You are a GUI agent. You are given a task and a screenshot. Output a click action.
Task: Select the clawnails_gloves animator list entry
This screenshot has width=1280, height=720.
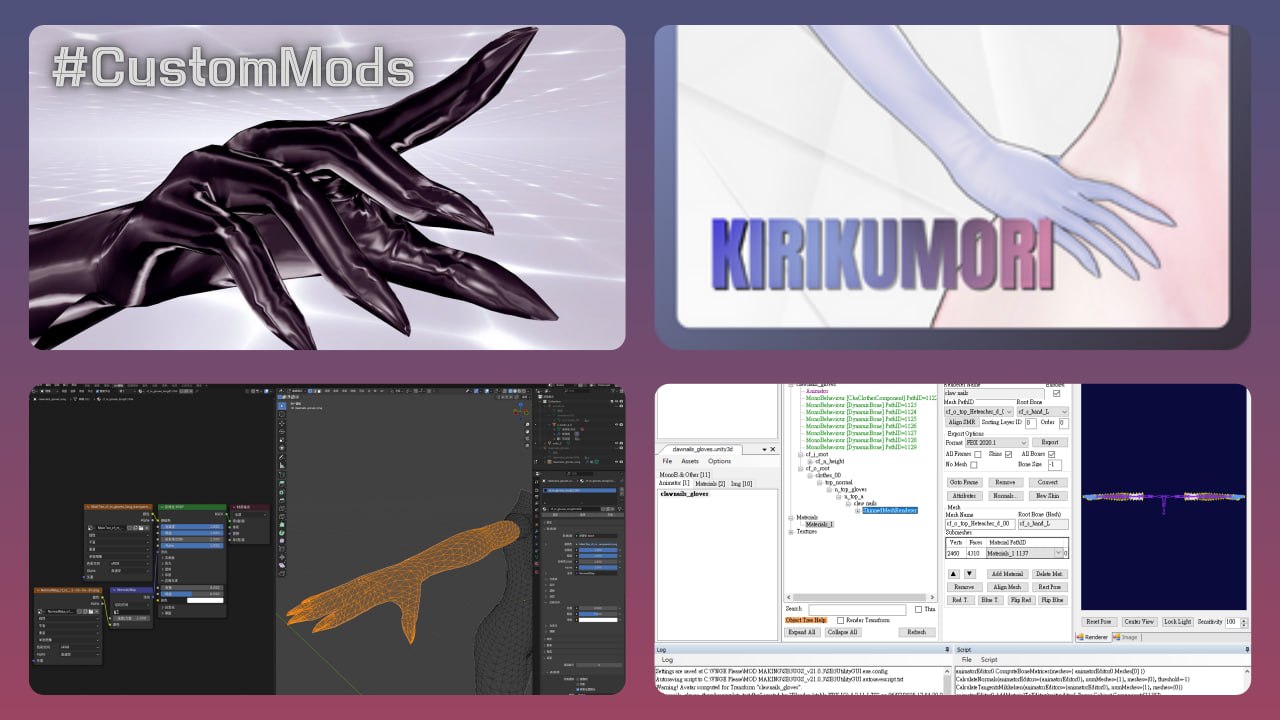click(x=684, y=494)
